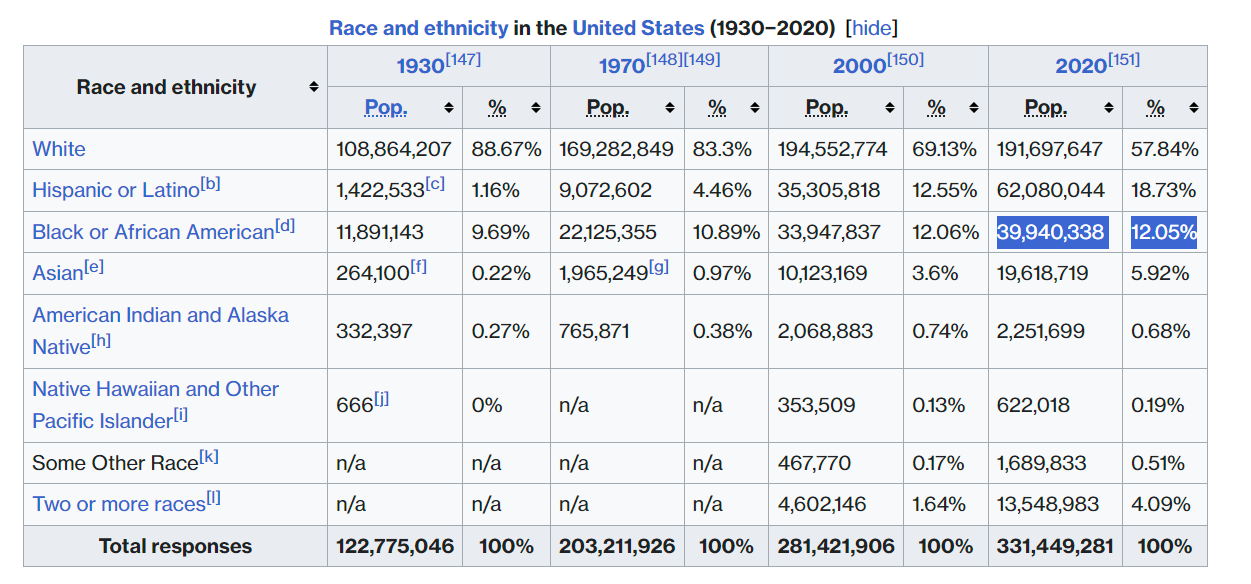Open footnote [h] after Alaska Native
The height and width of the screenshot is (584, 1251).
coord(101,341)
